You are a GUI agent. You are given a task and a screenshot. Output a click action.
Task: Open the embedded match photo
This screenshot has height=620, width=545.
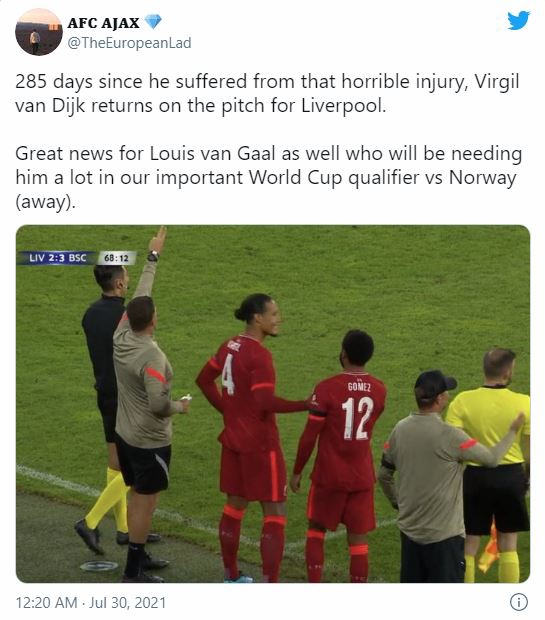tap(273, 404)
